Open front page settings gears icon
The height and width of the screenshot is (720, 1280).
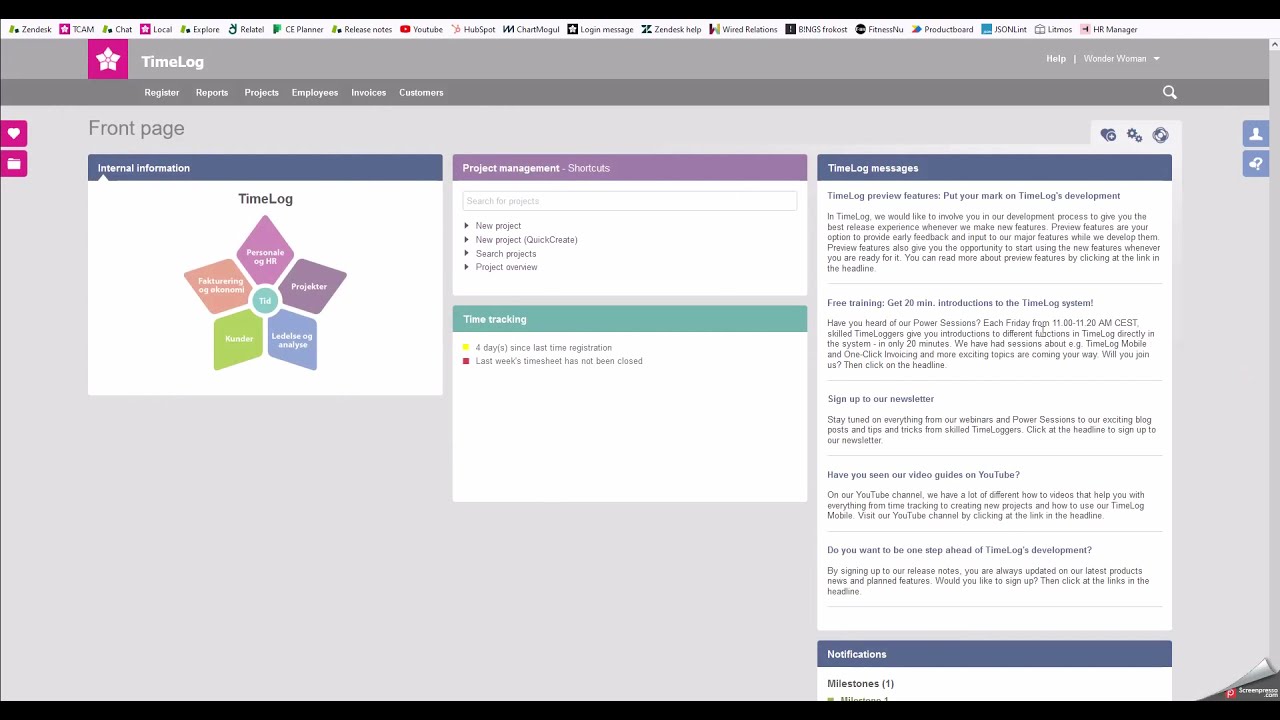tap(1134, 135)
